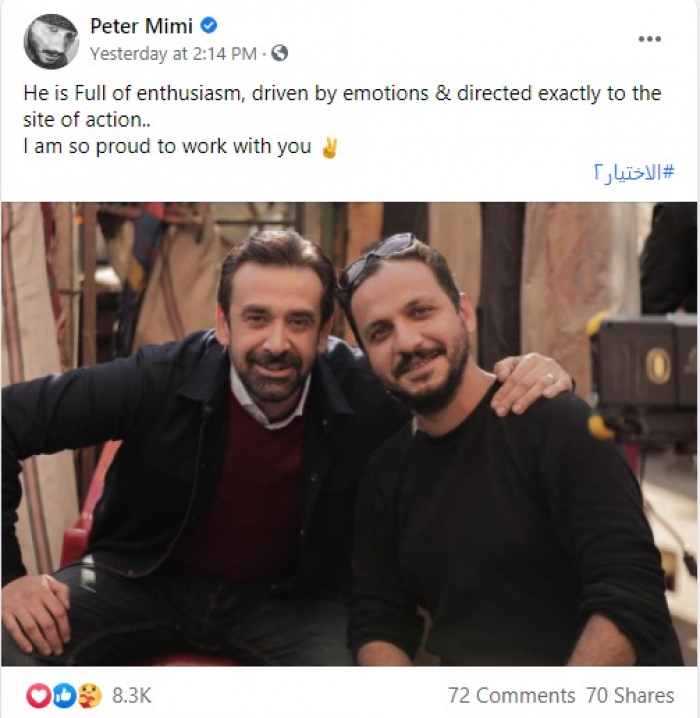Open the three-dot post options menu
Viewport: 700px width, 718px height.
click(x=650, y=39)
